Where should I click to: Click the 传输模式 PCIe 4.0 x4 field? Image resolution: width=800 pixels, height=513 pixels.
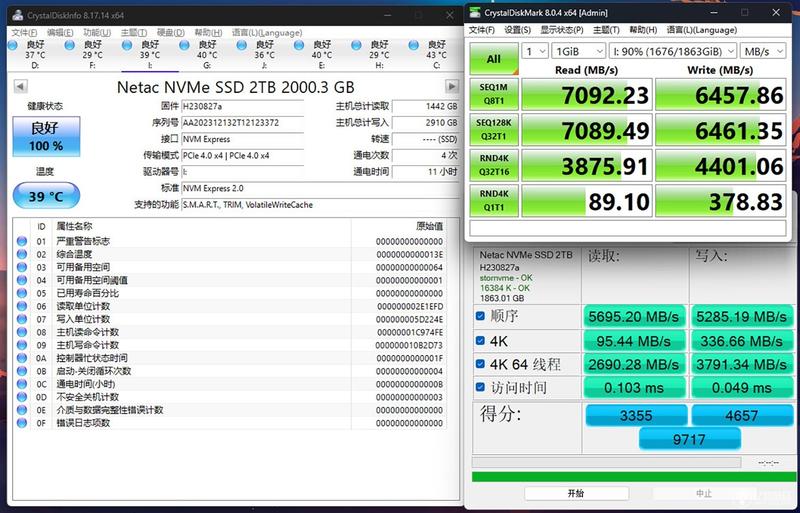coord(243,156)
